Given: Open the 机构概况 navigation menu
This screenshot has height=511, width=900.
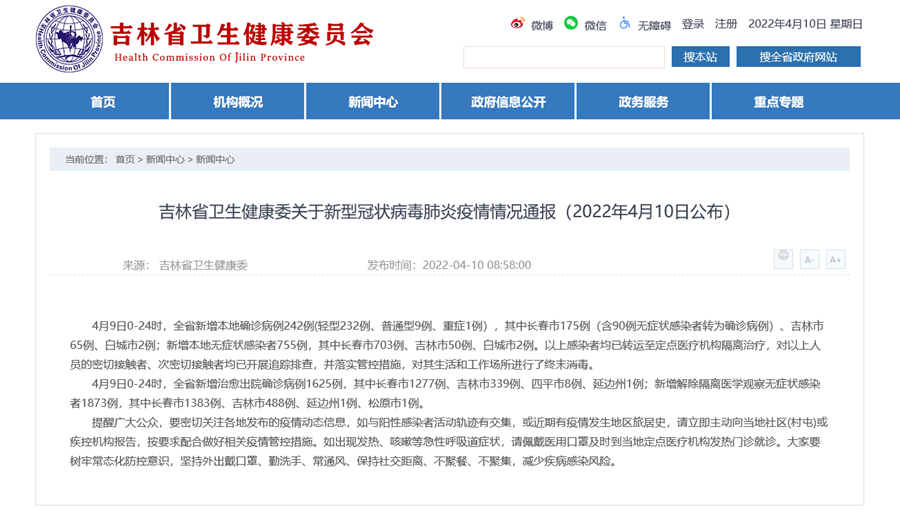Looking at the screenshot, I should (238, 102).
